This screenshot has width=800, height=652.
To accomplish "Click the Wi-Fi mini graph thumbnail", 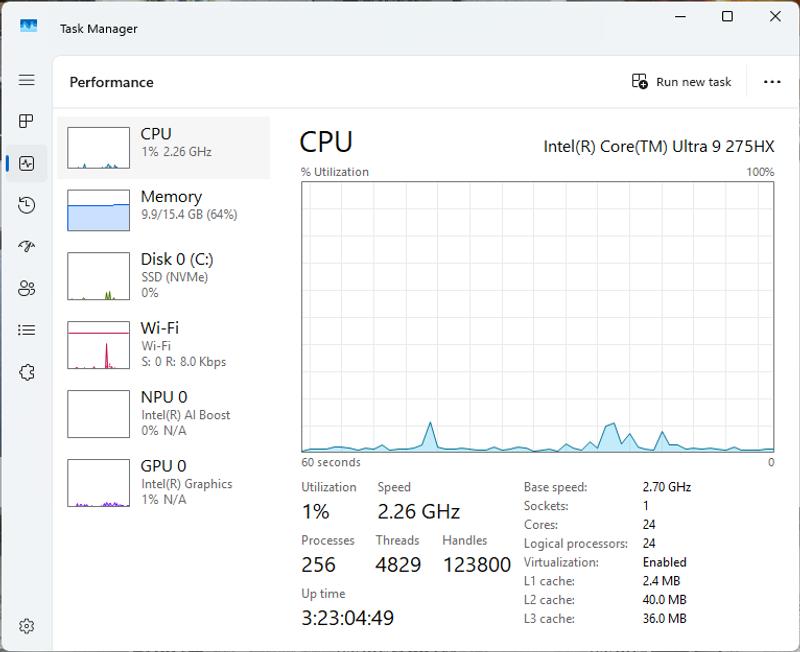I will (x=98, y=345).
